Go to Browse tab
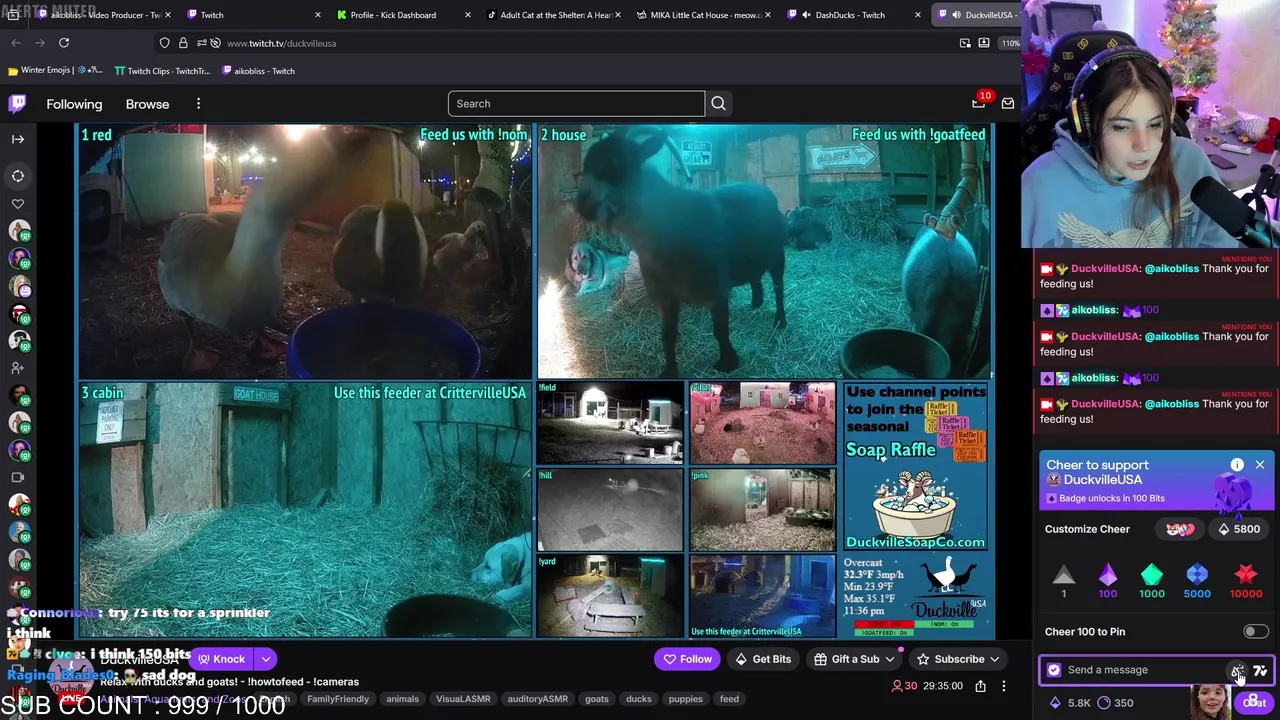This screenshot has height=720, width=1280. (x=147, y=104)
